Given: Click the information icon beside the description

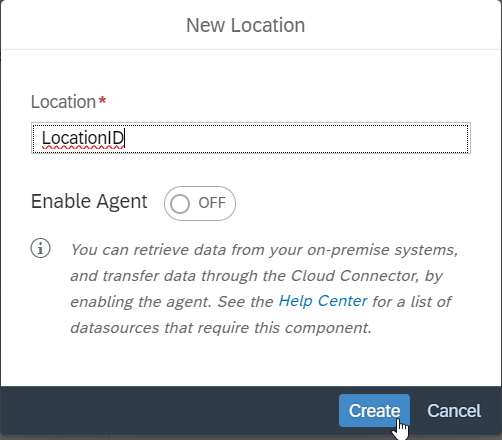Looking at the screenshot, I should pyautogui.click(x=41, y=248).
